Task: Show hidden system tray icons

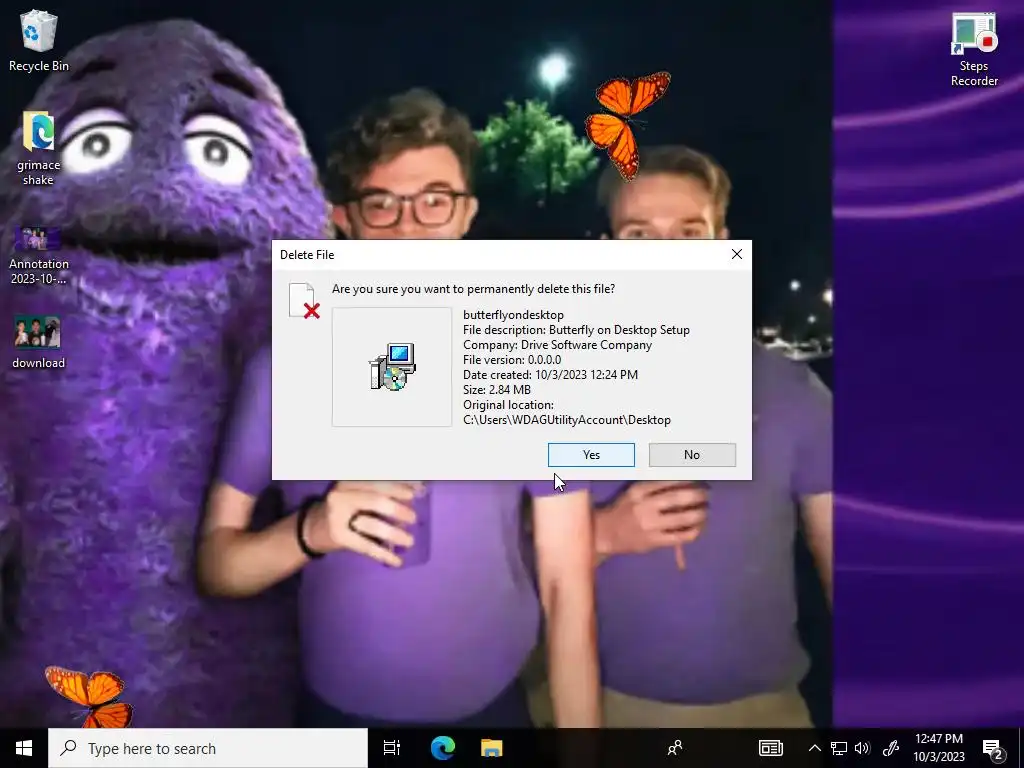Action: (814, 748)
